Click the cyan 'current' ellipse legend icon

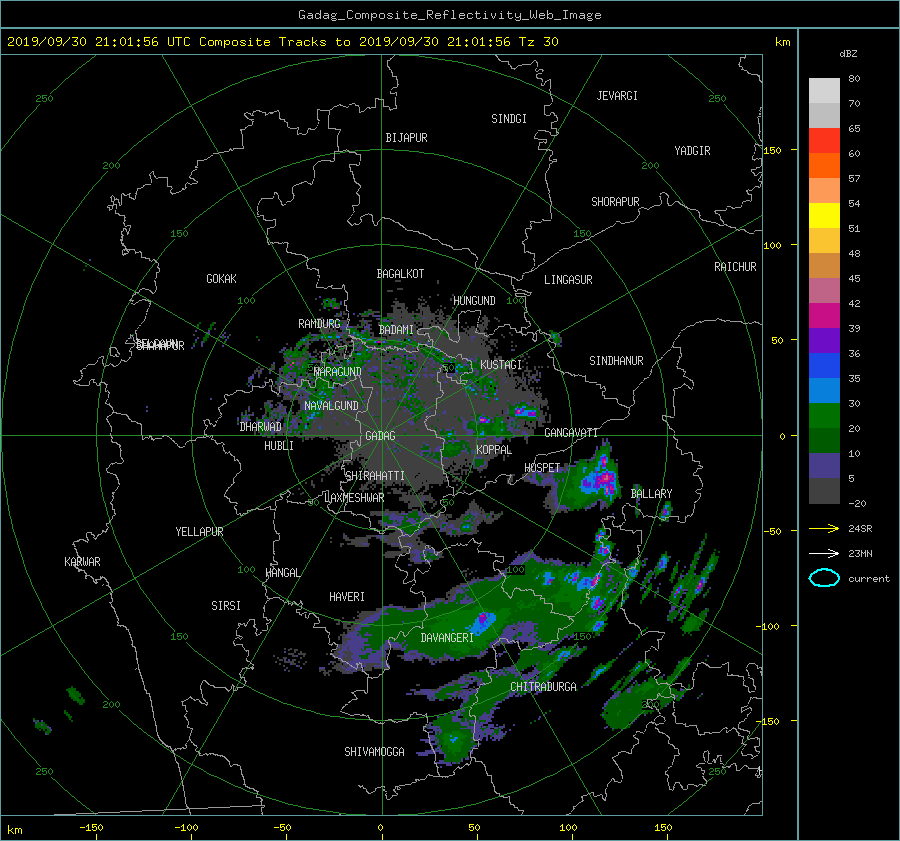[824, 578]
